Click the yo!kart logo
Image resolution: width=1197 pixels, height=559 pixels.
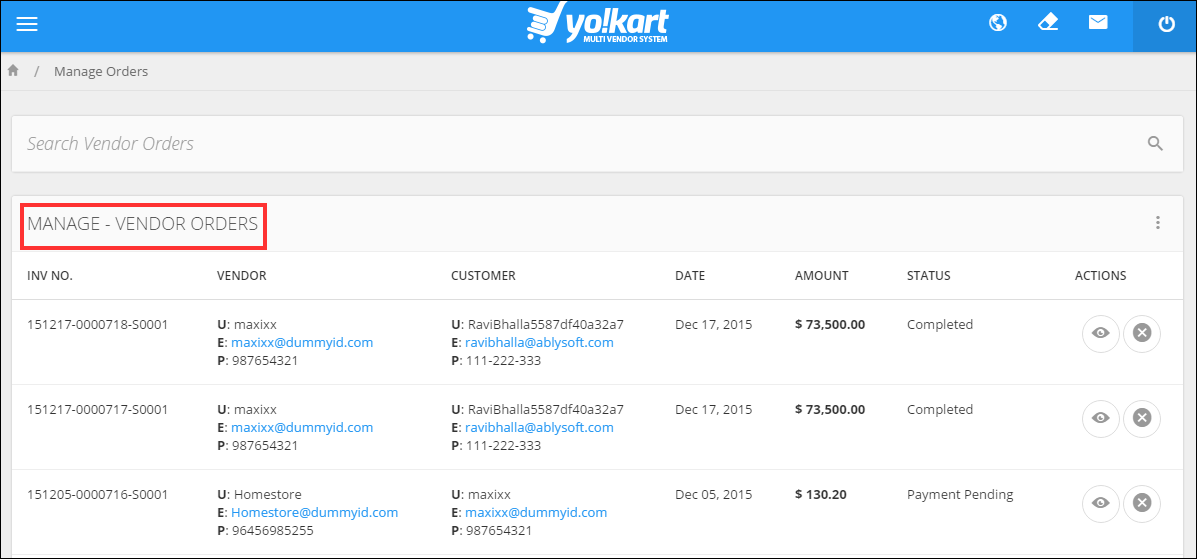pos(597,24)
